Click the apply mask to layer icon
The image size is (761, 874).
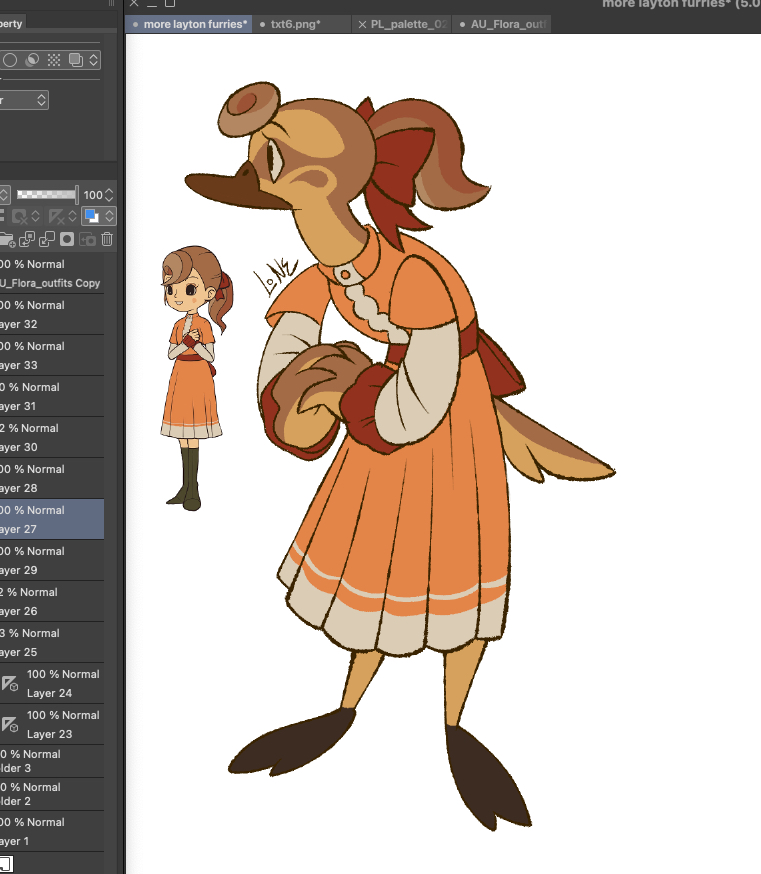tap(87, 239)
